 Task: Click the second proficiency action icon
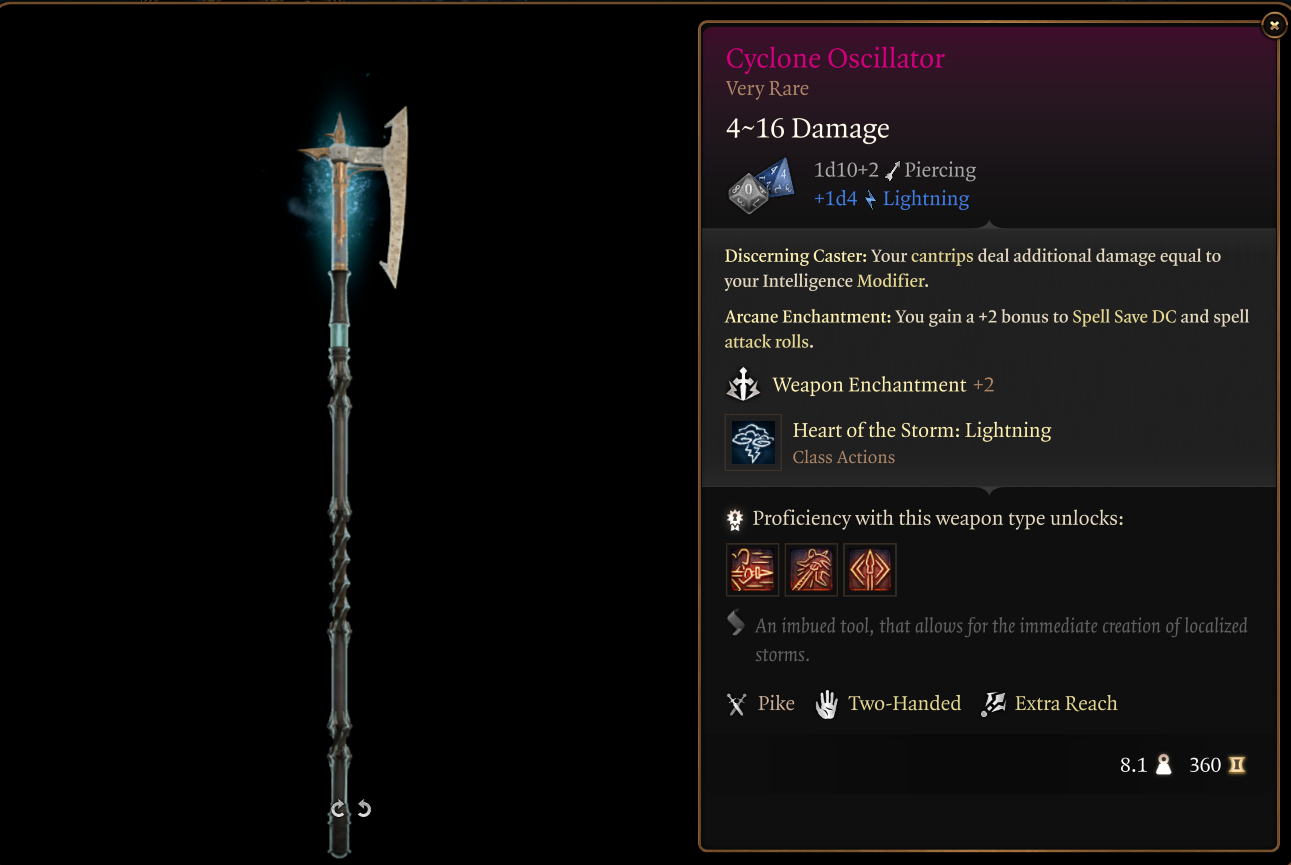[x=811, y=570]
